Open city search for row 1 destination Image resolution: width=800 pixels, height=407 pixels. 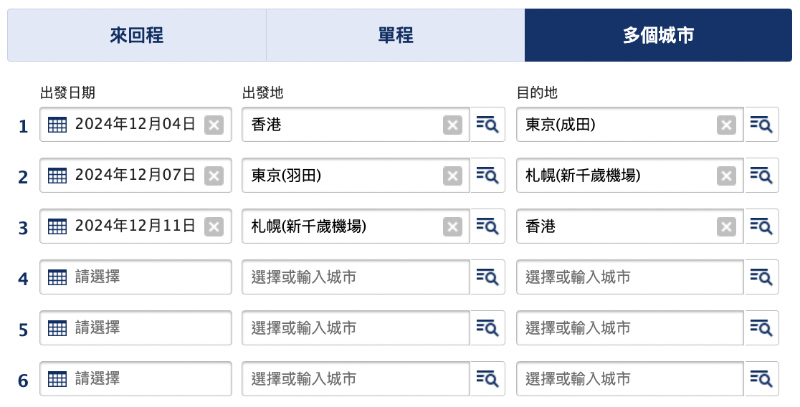[761, 124]
